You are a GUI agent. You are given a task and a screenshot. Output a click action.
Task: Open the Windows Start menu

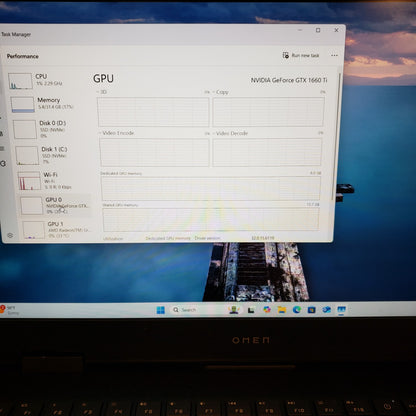coord(161,310)
